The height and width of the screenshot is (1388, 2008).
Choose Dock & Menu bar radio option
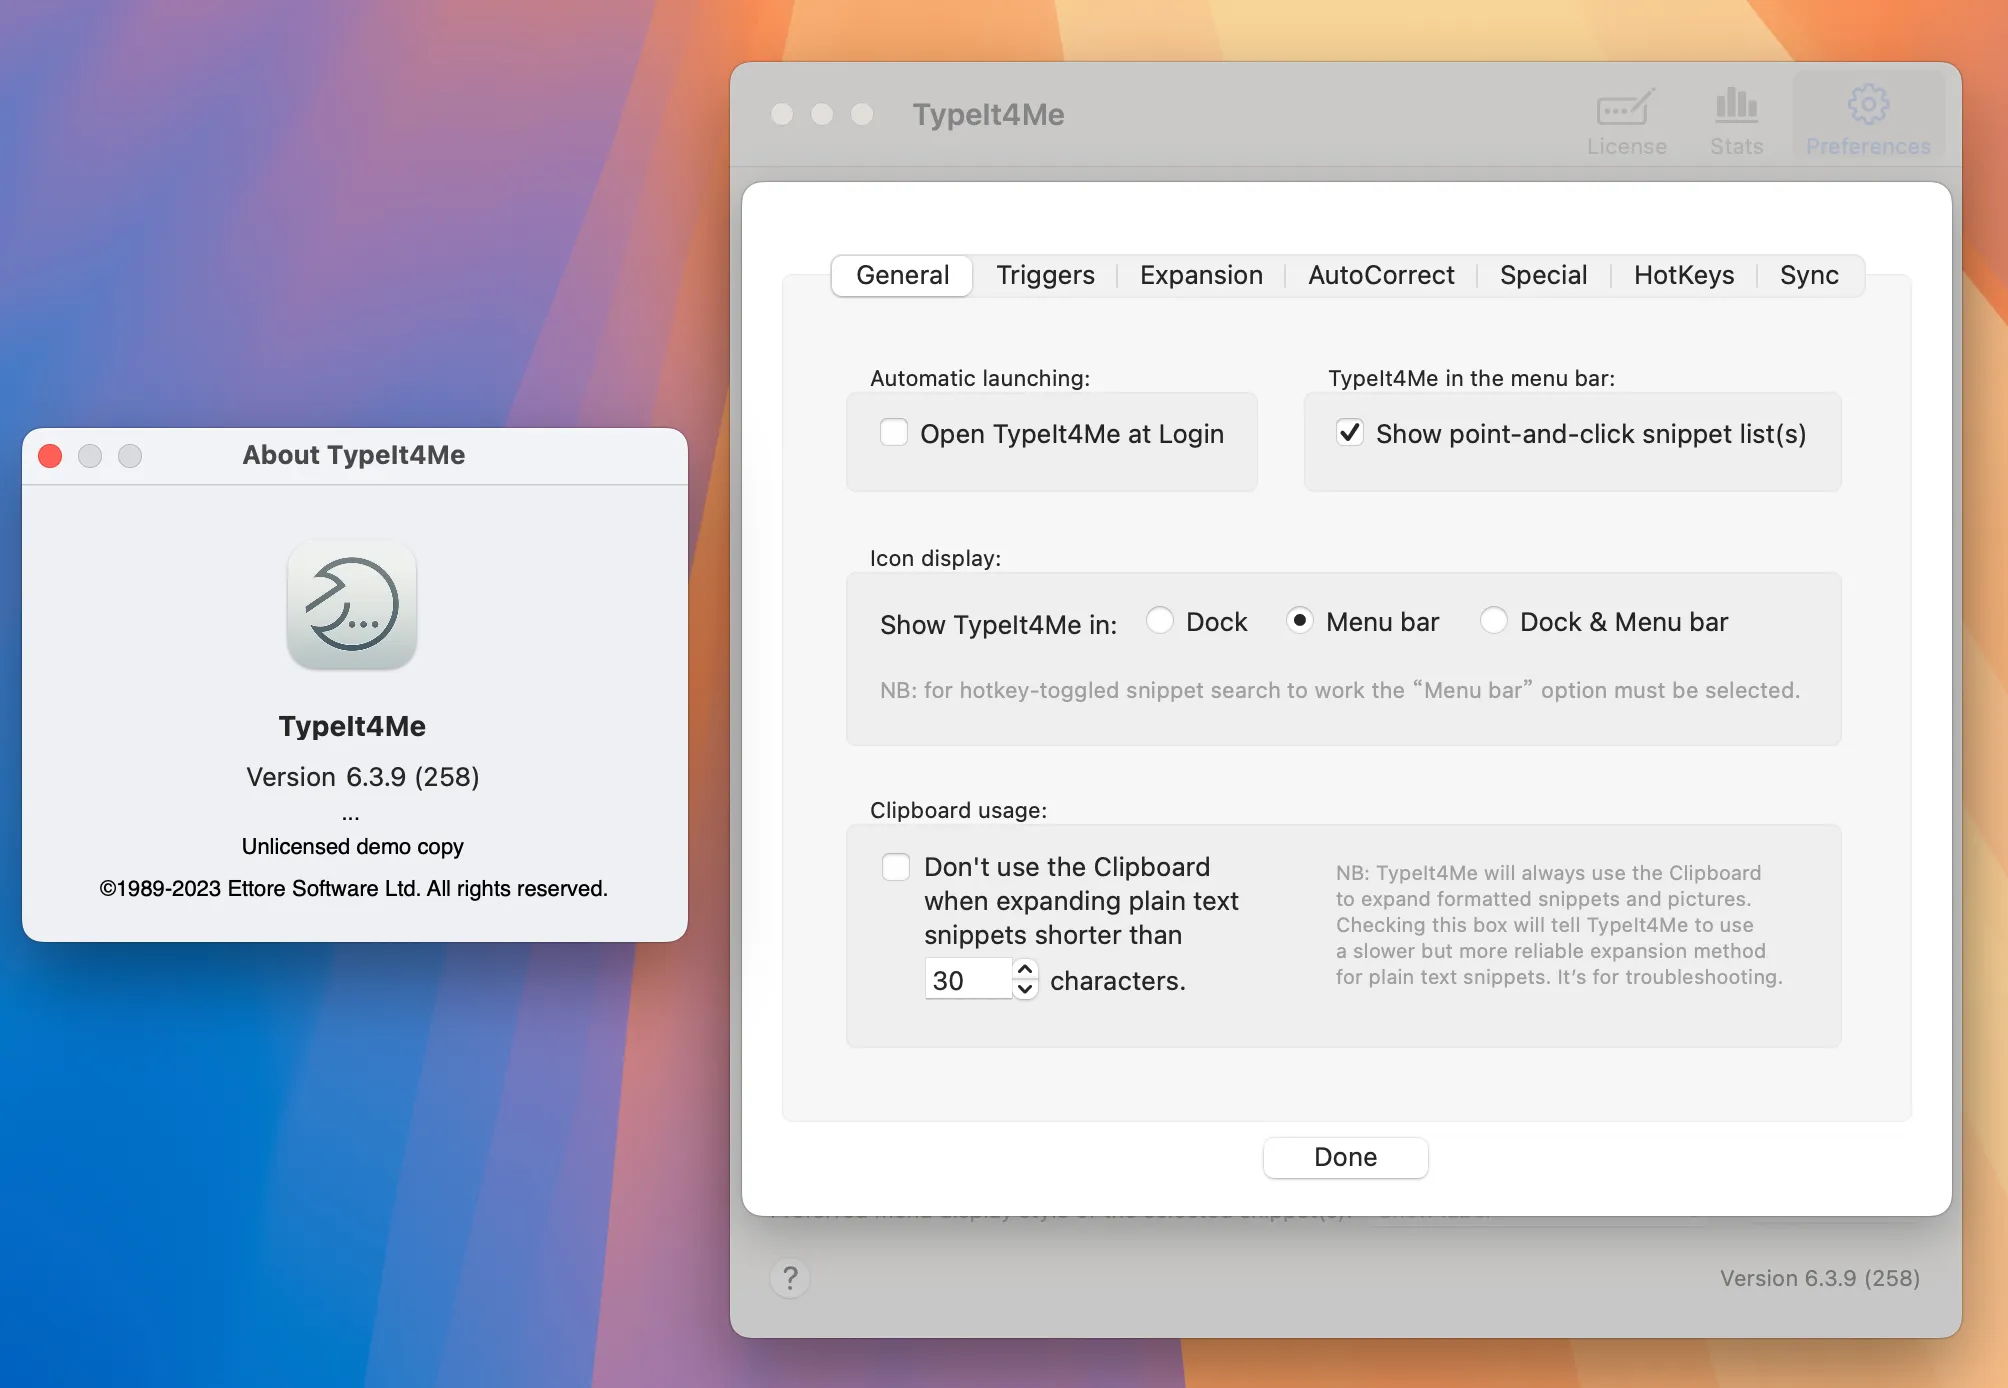[1494, 621]
